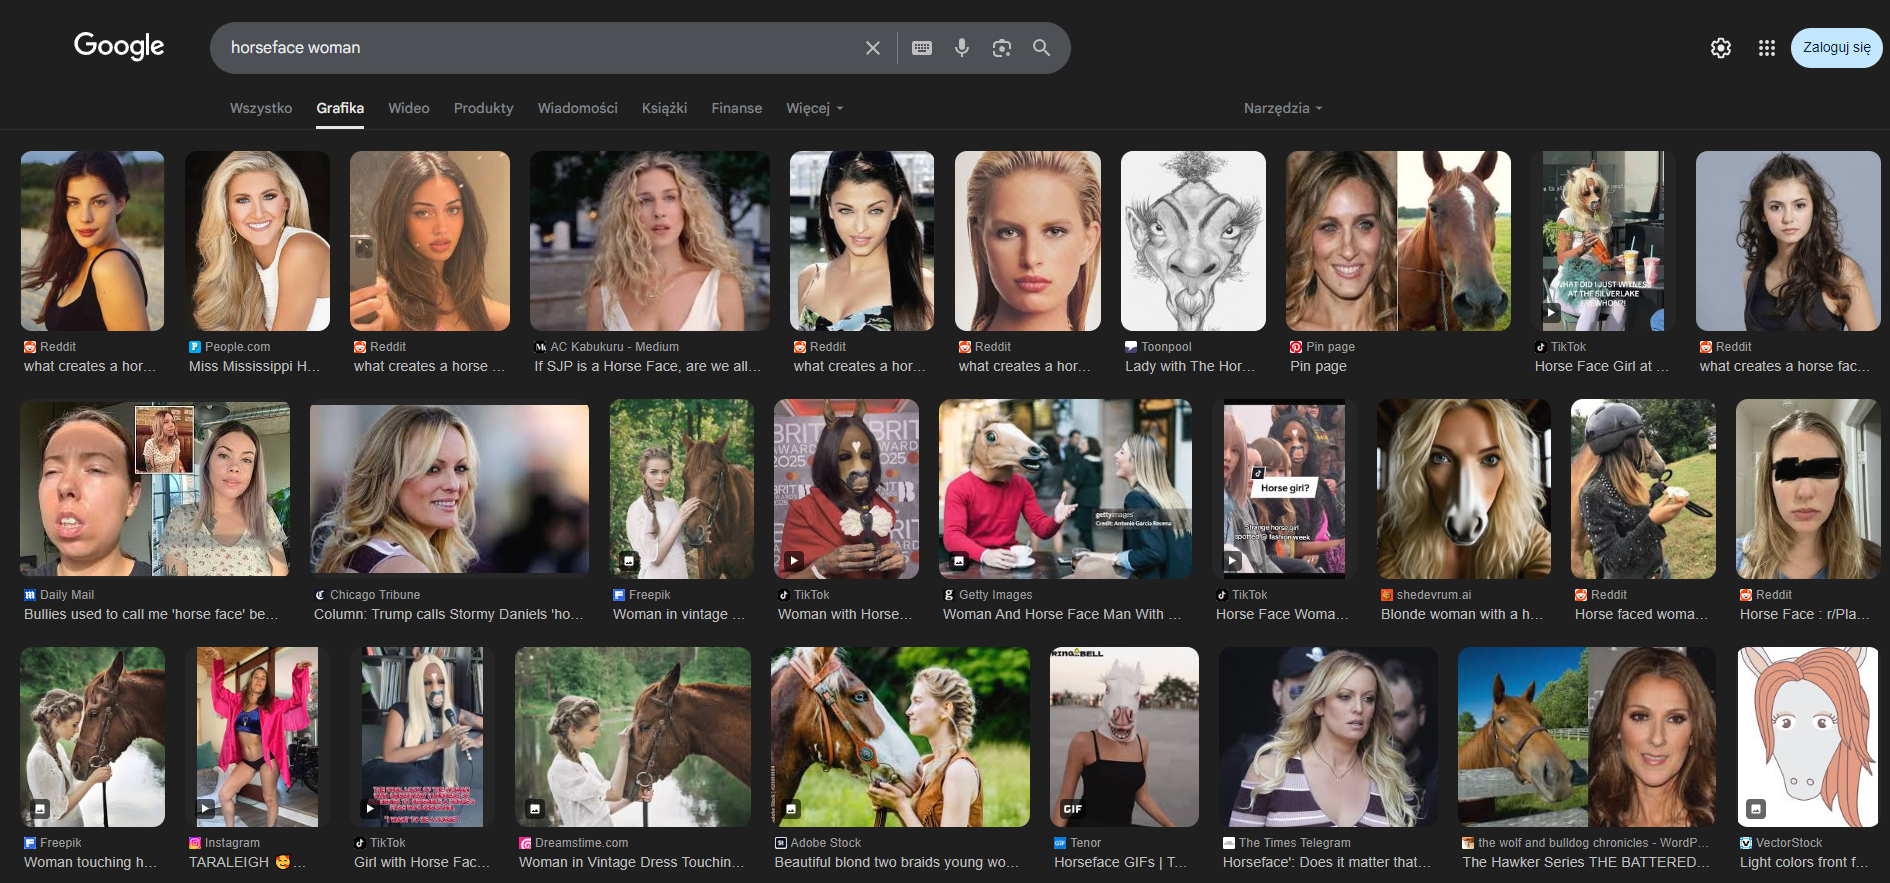Click the 'the wolf and bulldog chronicles' source name
The height and width of the screenshot is (883, 1890).
1593,843
